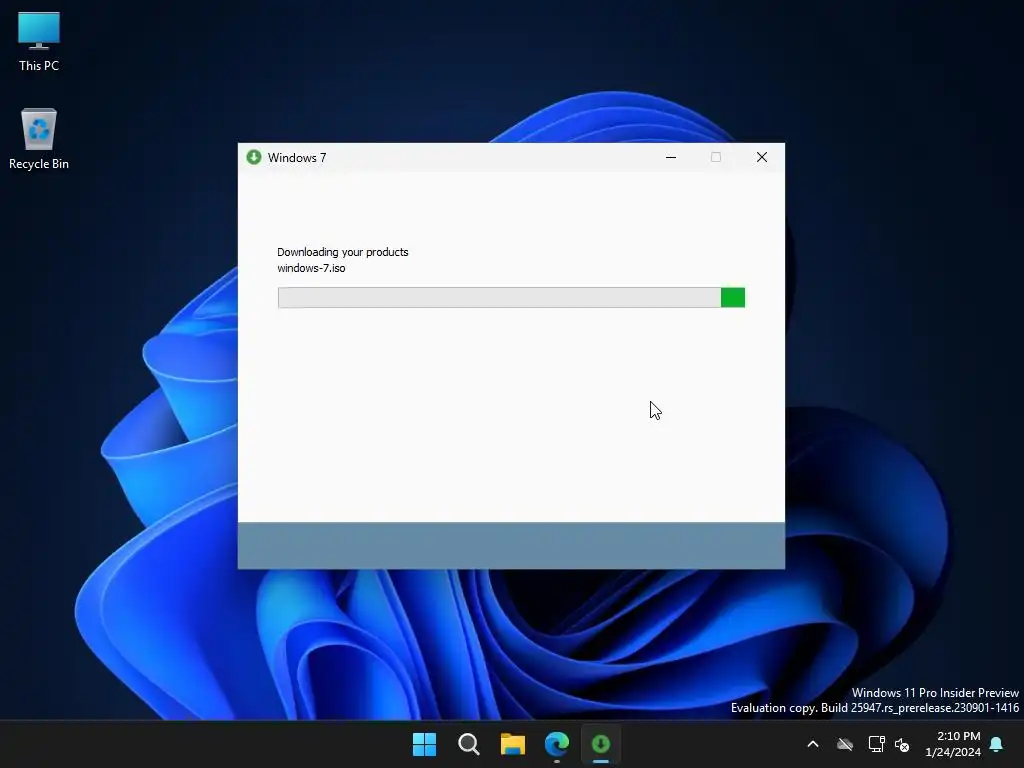1024x768 pixels.
Task: Click the 'Windows 7' window title
Action: pyautogui.click(x=296, y=158)
